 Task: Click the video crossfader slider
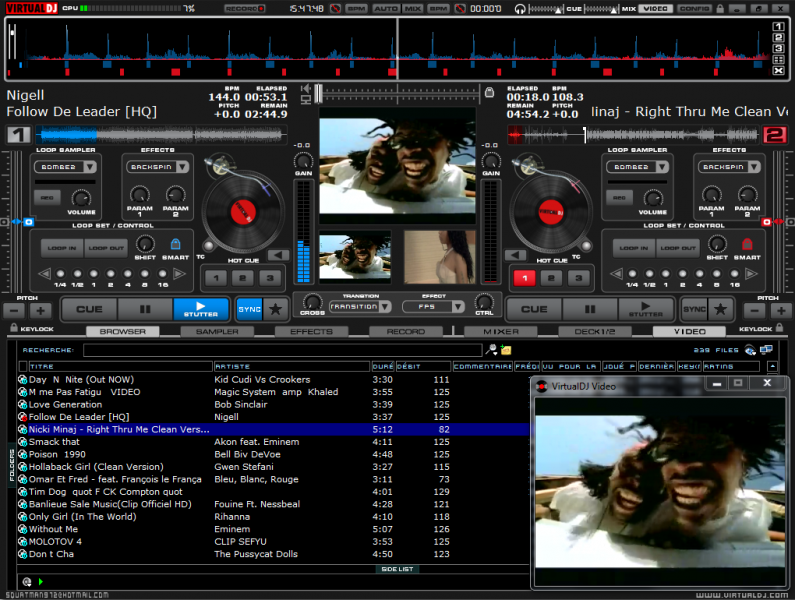[397, 93]
